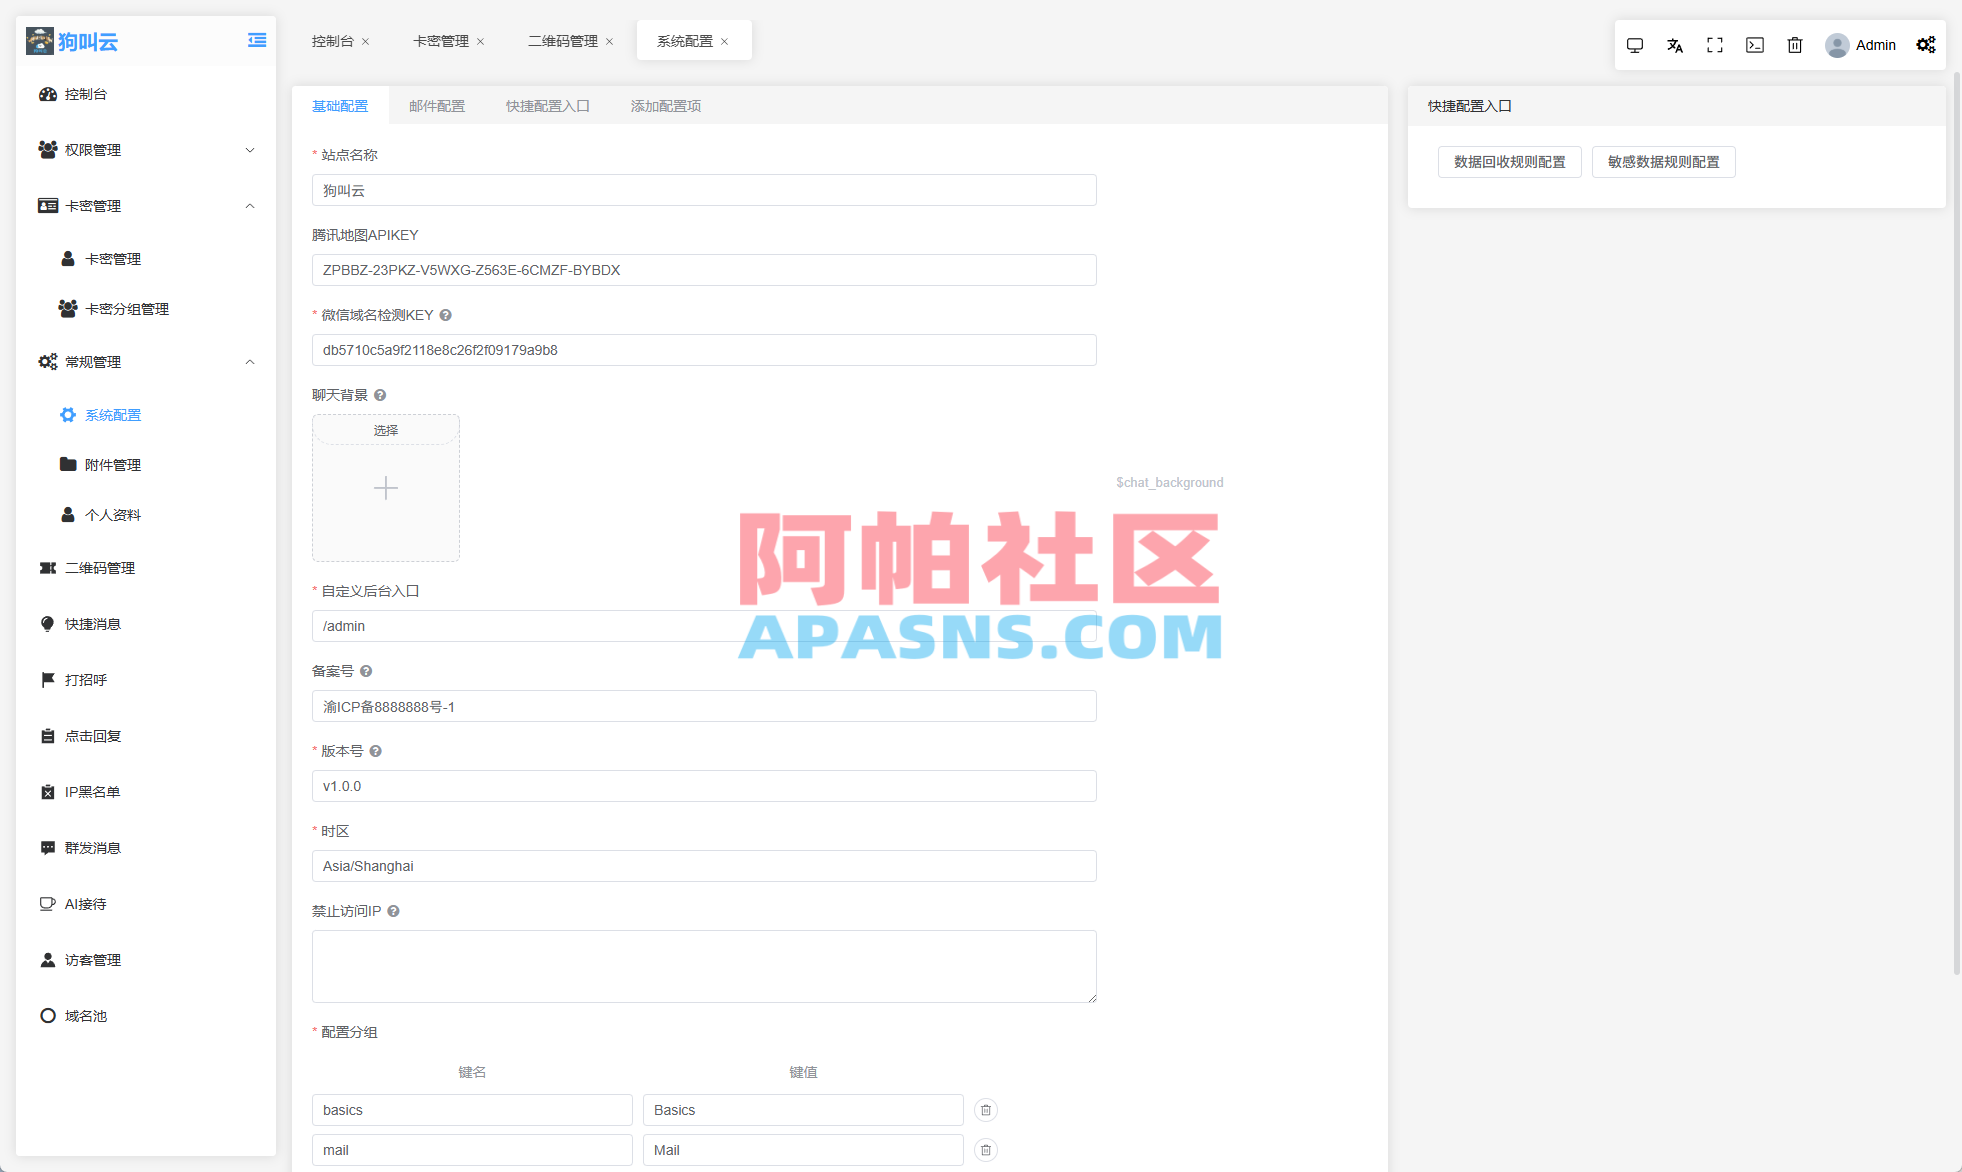Viewport: 1962px width, 1172px height.
Task: Open 二维码管理 from the sidebar
Action: (99, 568)
